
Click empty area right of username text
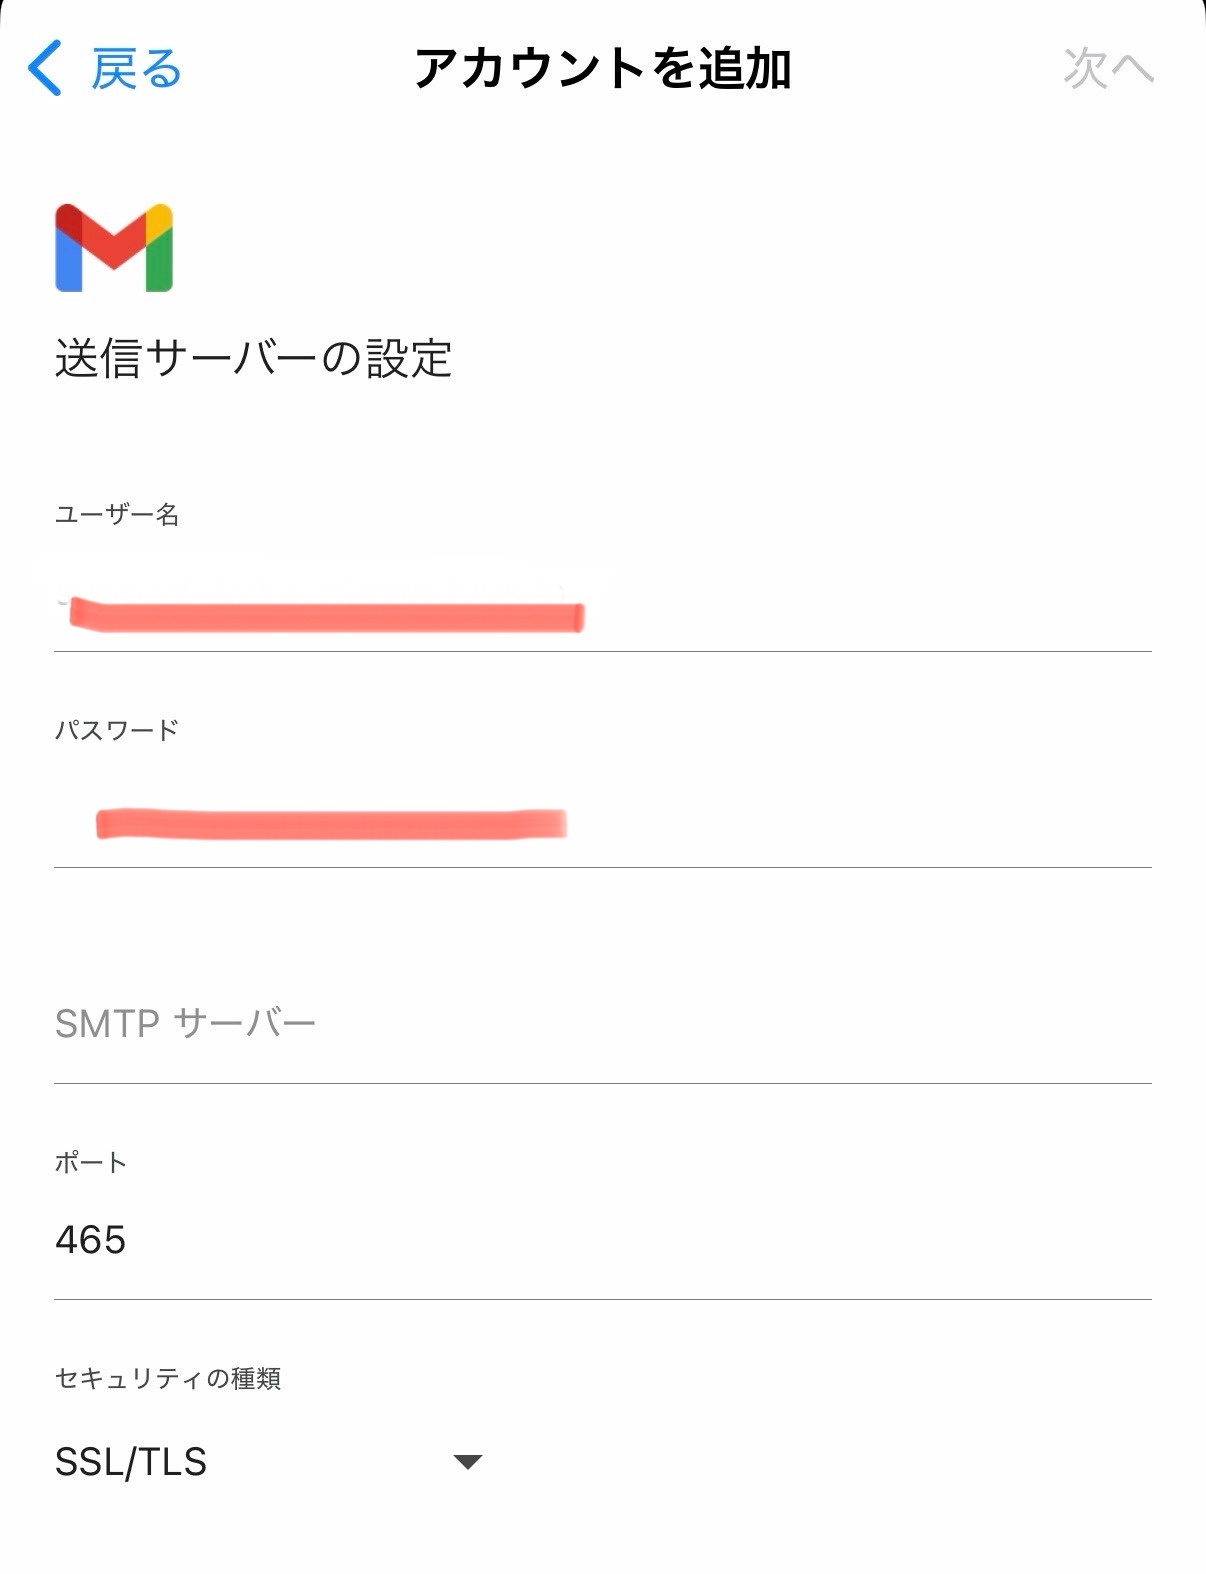click(x=868, y=612)
